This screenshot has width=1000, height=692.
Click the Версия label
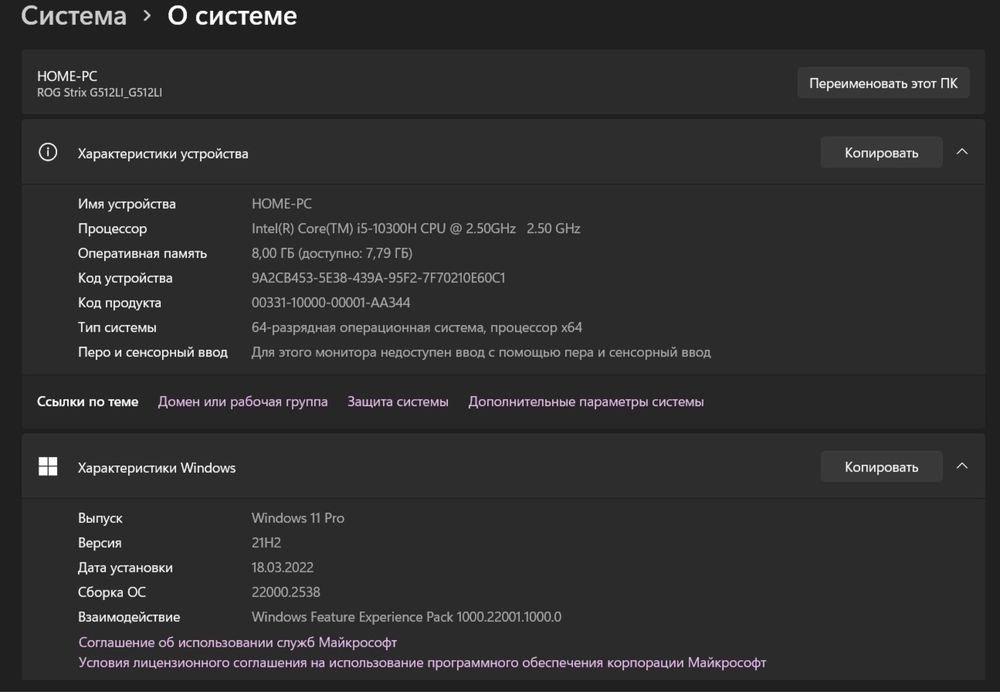(x=99, y=543)
